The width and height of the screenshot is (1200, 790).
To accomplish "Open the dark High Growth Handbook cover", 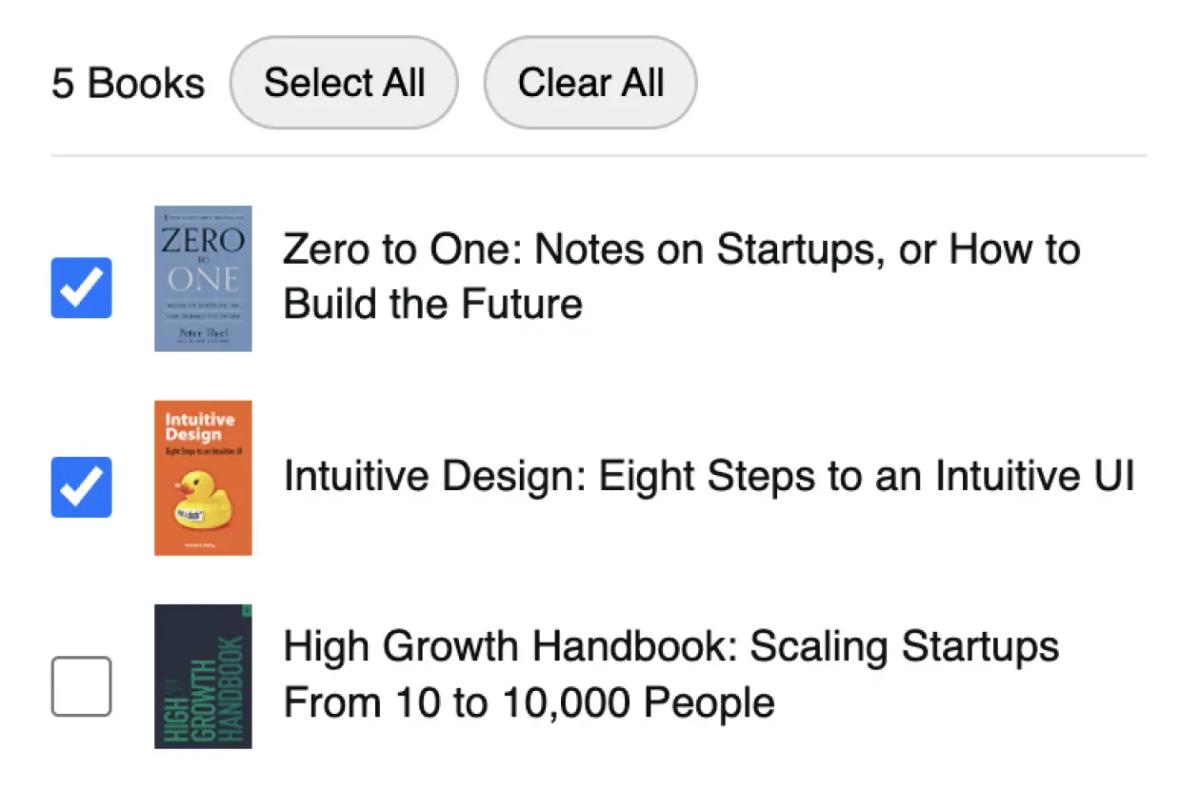I will [x=203, y=676].
